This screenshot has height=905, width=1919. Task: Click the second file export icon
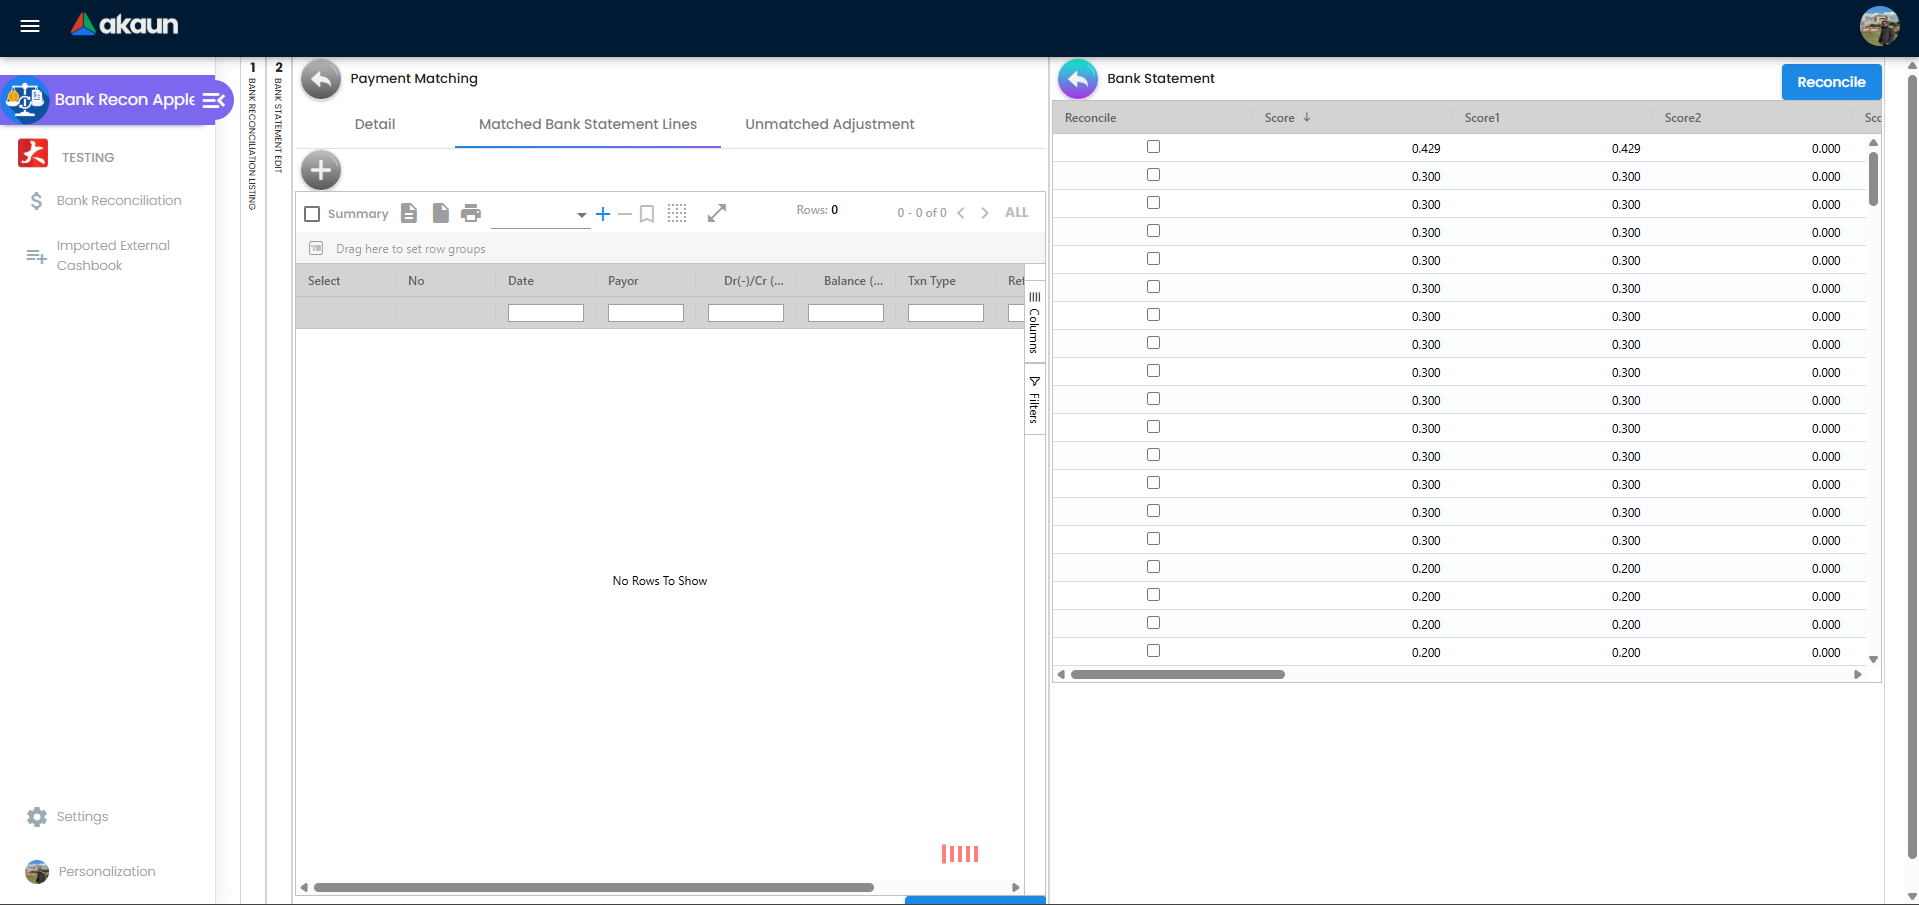[x=441, y=213]
